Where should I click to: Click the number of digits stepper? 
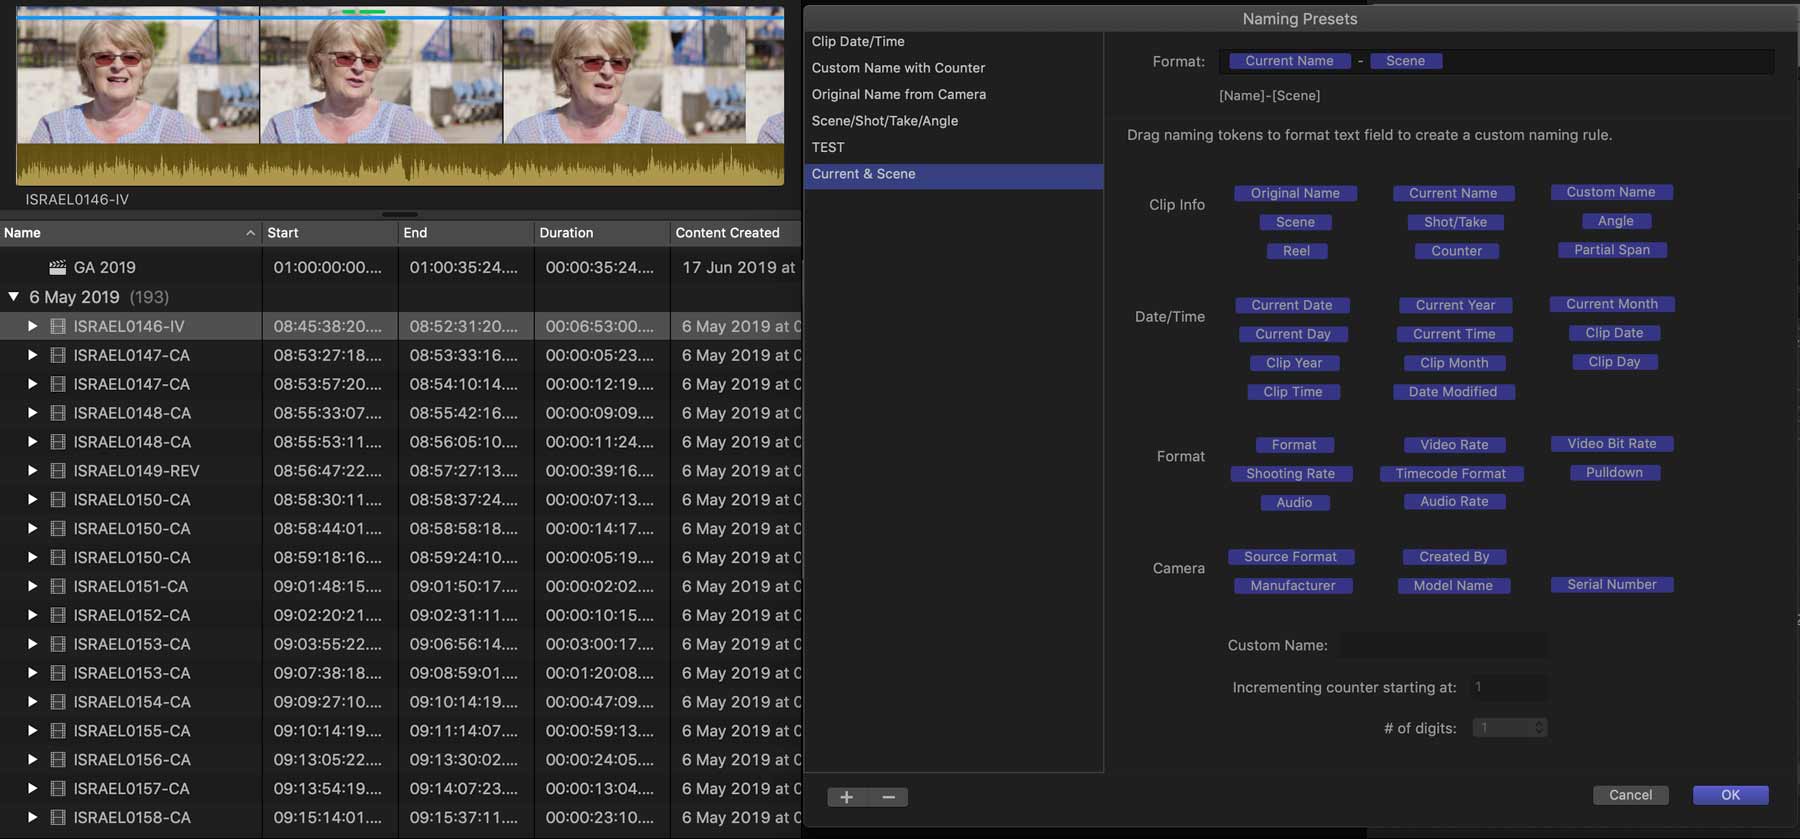pyautogui.click(x=1540, y=728)
